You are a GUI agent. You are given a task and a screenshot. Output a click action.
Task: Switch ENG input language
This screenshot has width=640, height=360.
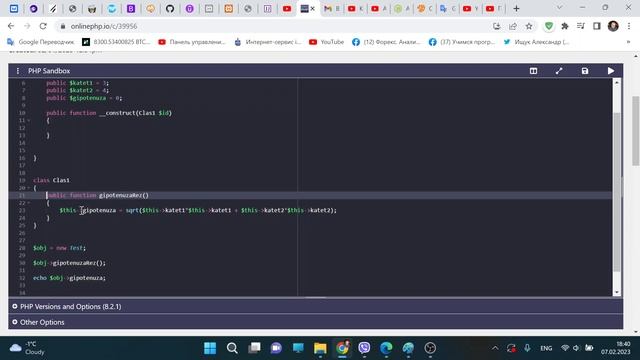(x=546, y=348)
